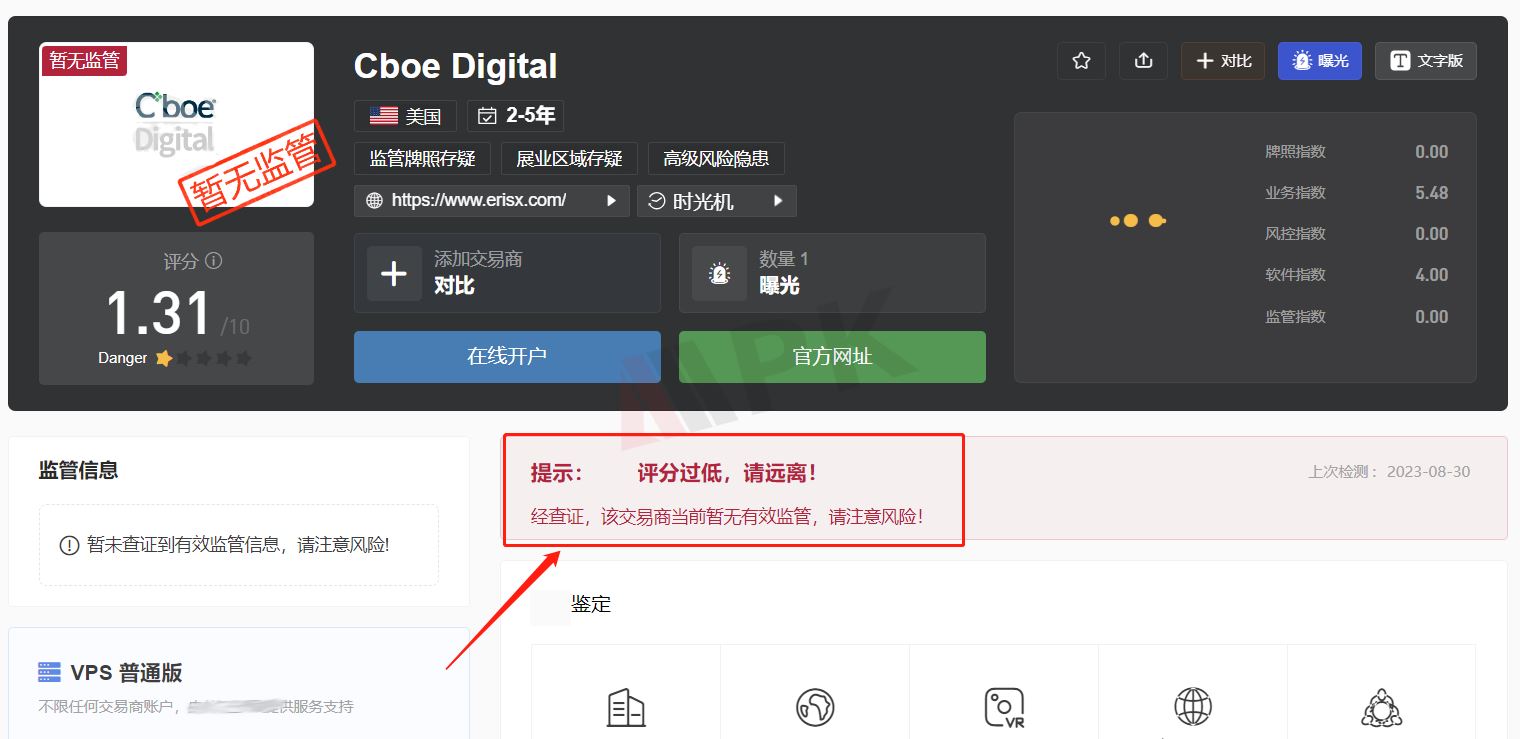
Task: Click the 上次检测 2023-08-30 date
Action: coord(1389,472)
